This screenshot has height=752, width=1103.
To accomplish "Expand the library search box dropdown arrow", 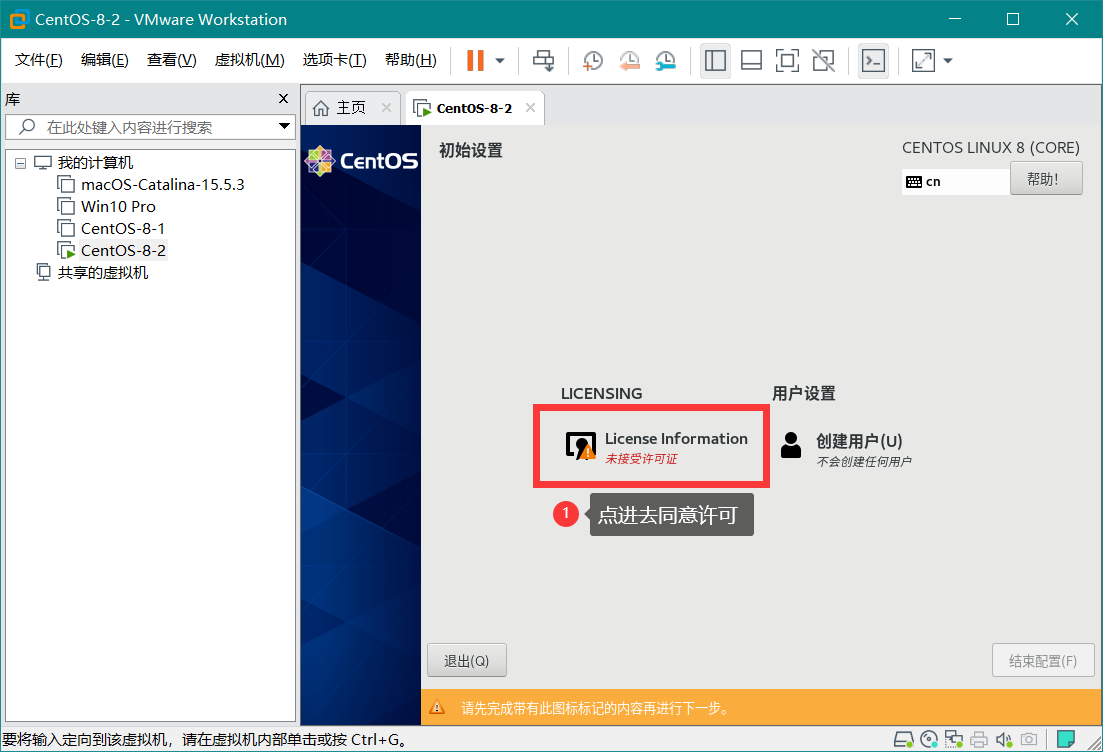I will click(x=284, y=127).
